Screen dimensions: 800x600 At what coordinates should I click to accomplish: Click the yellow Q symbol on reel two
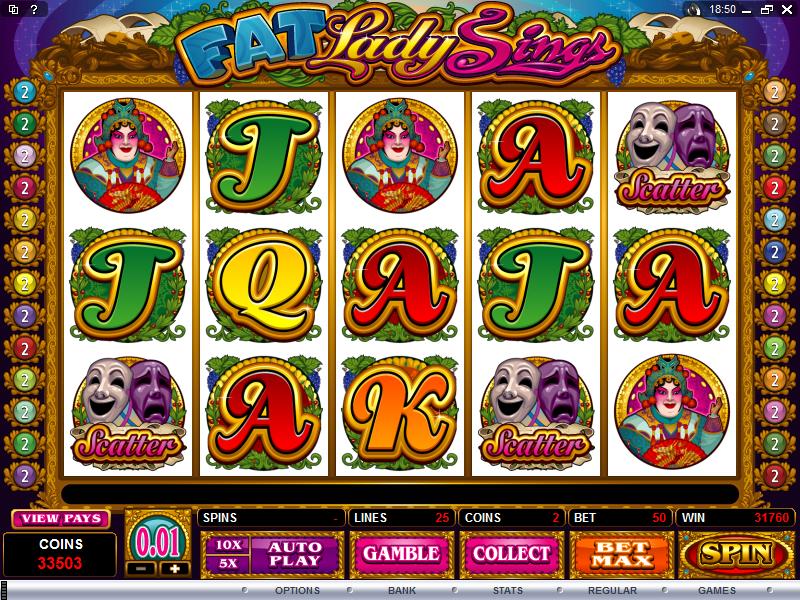tap(264, 285)
